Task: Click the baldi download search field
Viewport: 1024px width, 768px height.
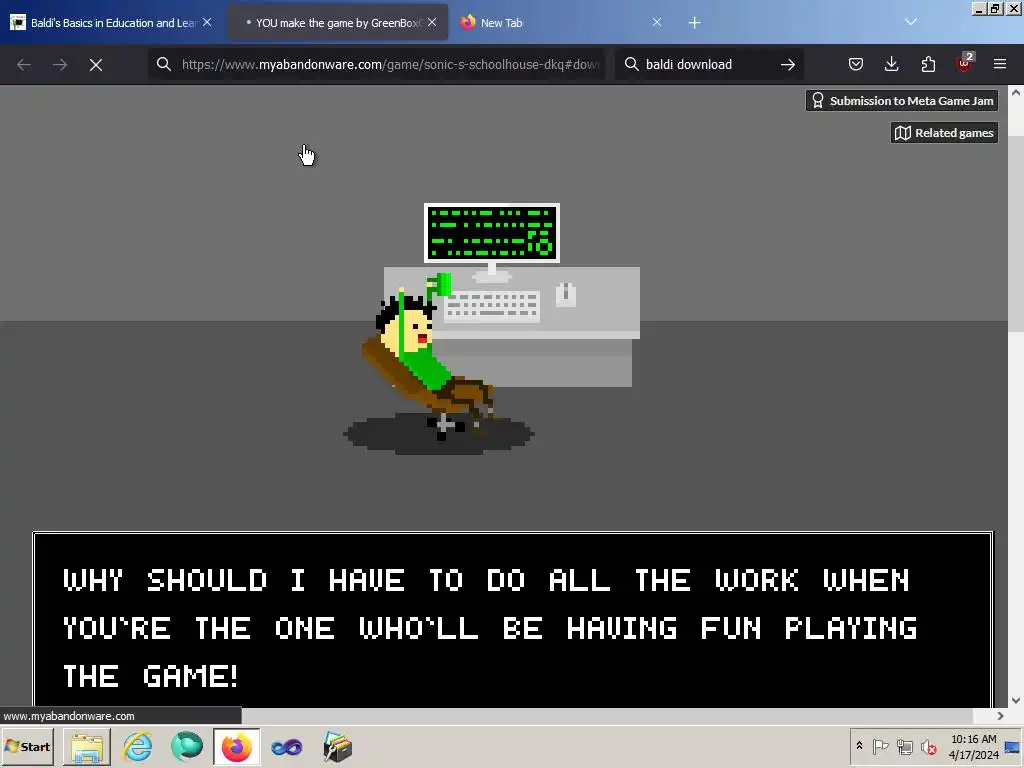Action: pos(709,64)
